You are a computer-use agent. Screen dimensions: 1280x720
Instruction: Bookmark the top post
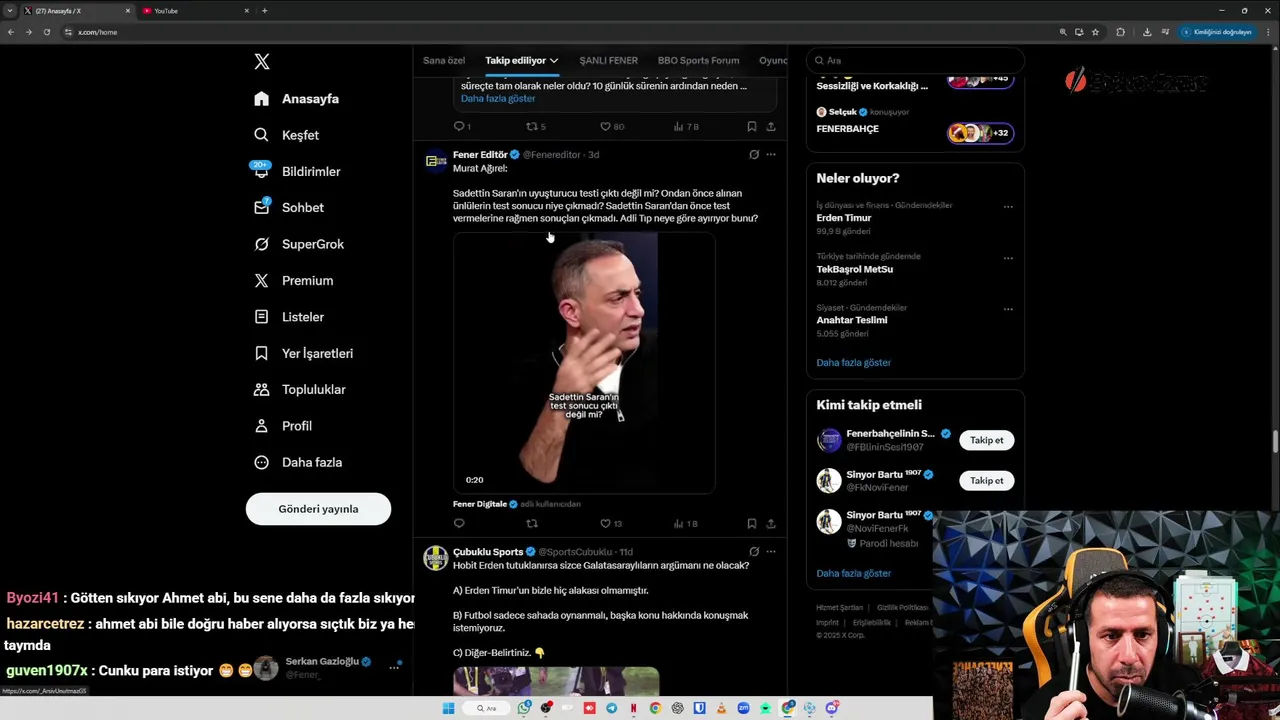751,127
